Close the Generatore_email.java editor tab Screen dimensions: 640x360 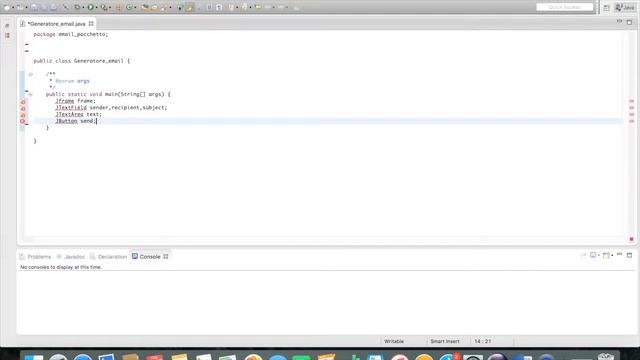(91, 24)
